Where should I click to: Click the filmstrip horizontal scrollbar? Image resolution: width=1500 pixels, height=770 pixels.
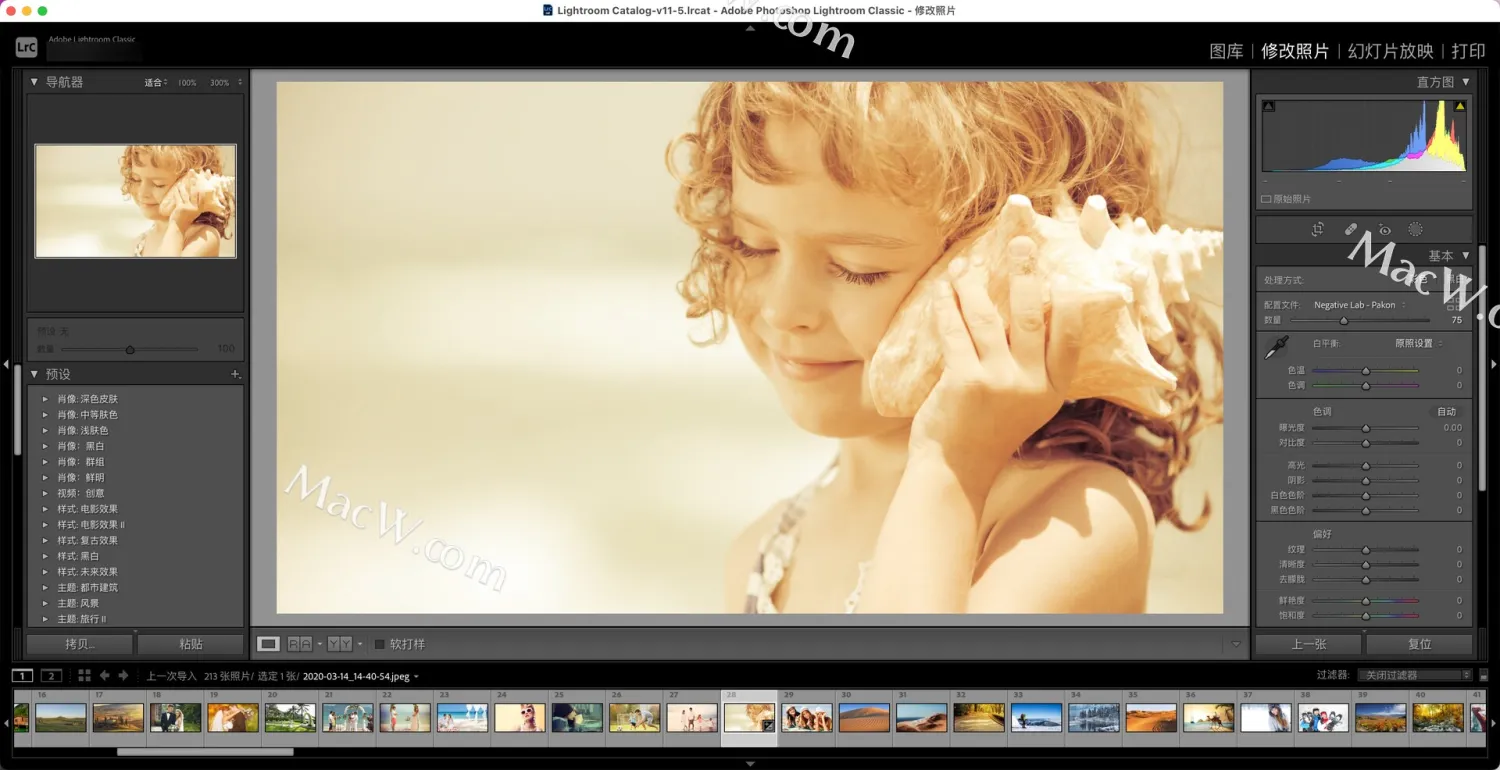click(205, 751)
